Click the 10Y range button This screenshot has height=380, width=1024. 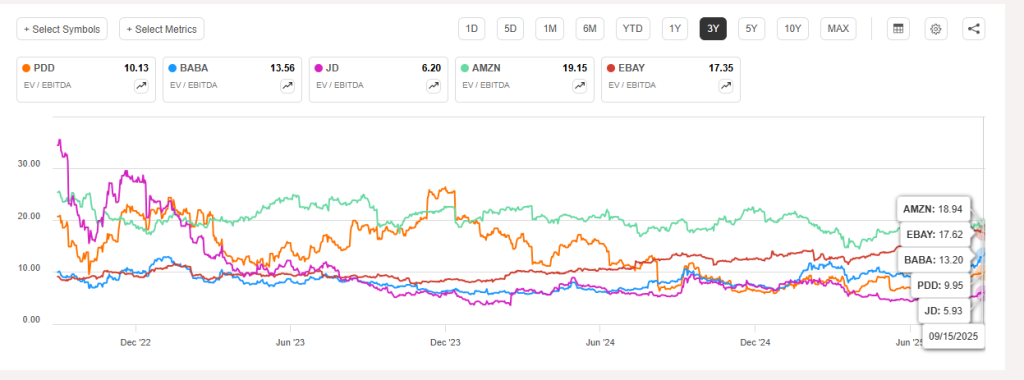point(793,29)
